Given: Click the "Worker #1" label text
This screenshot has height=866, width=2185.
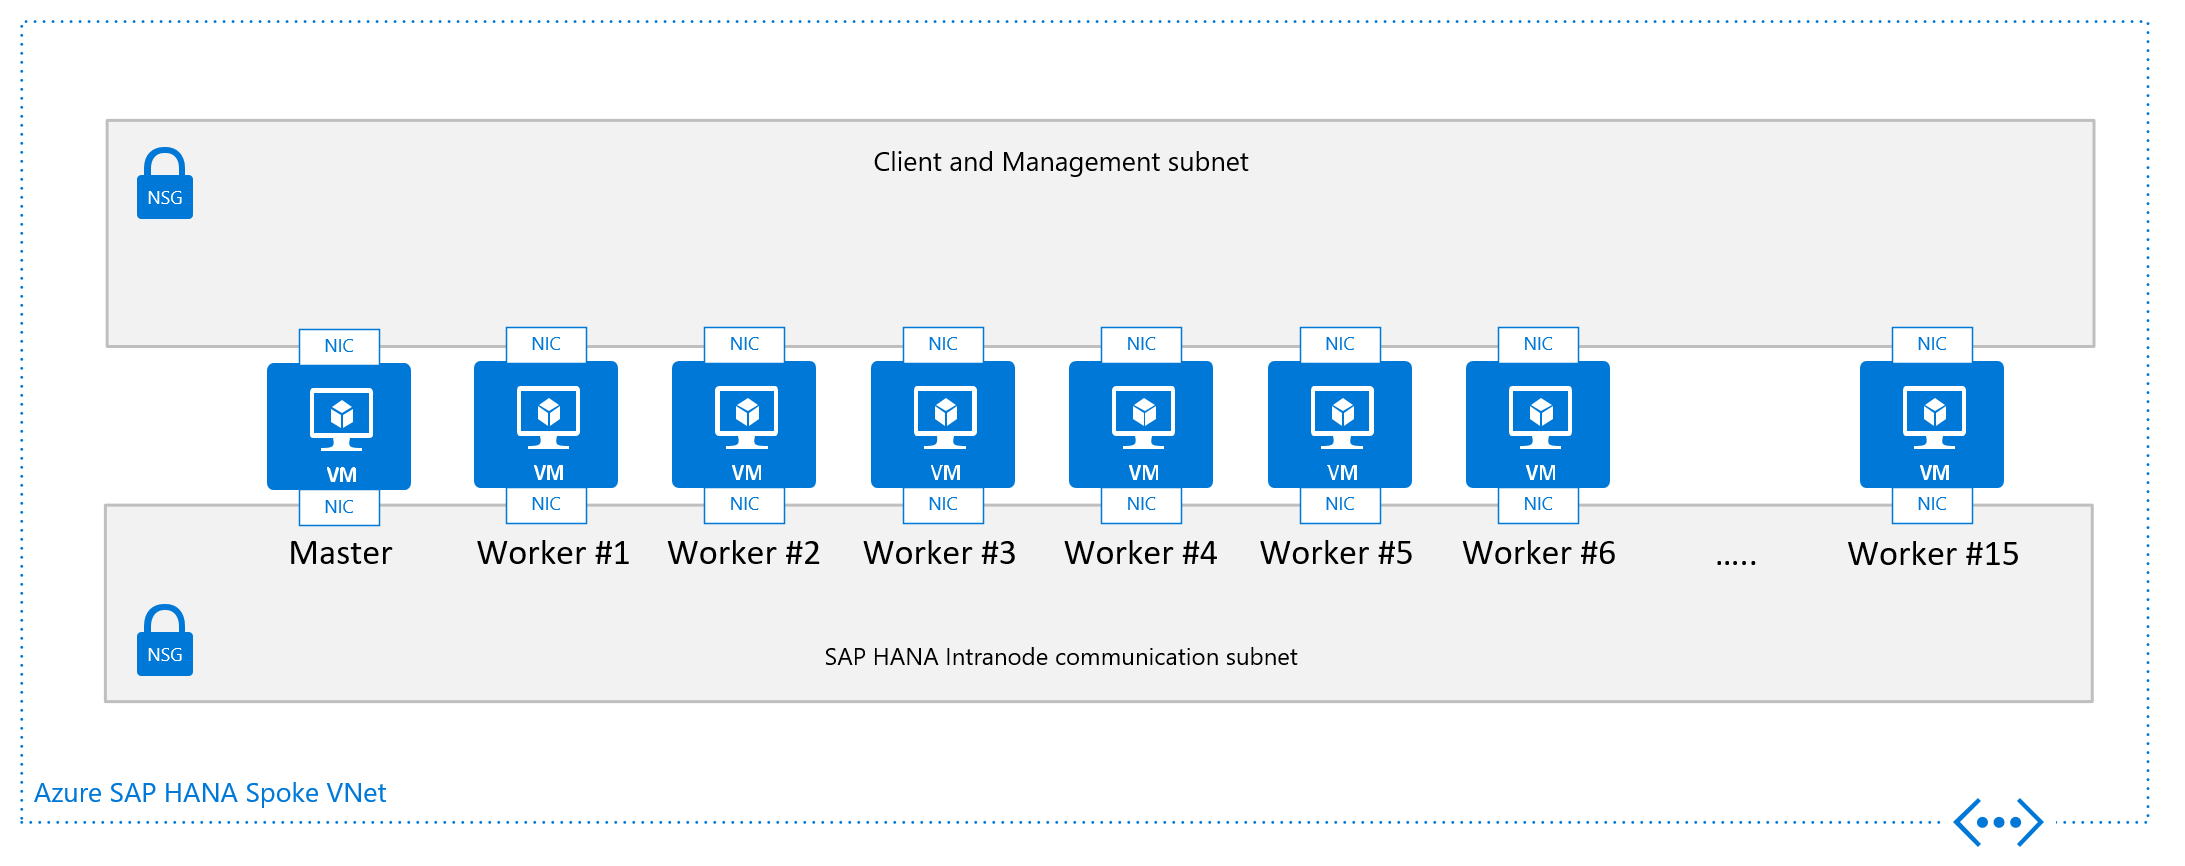Looking at the screenshot, I should (553, 553).
